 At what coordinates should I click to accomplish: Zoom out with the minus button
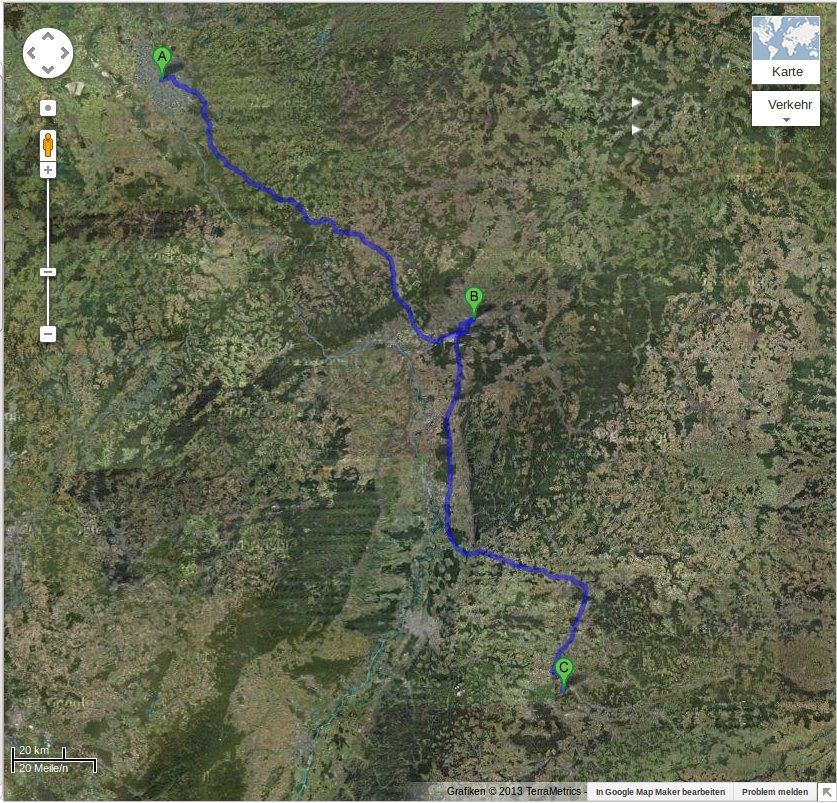click(x=48, y=334)
